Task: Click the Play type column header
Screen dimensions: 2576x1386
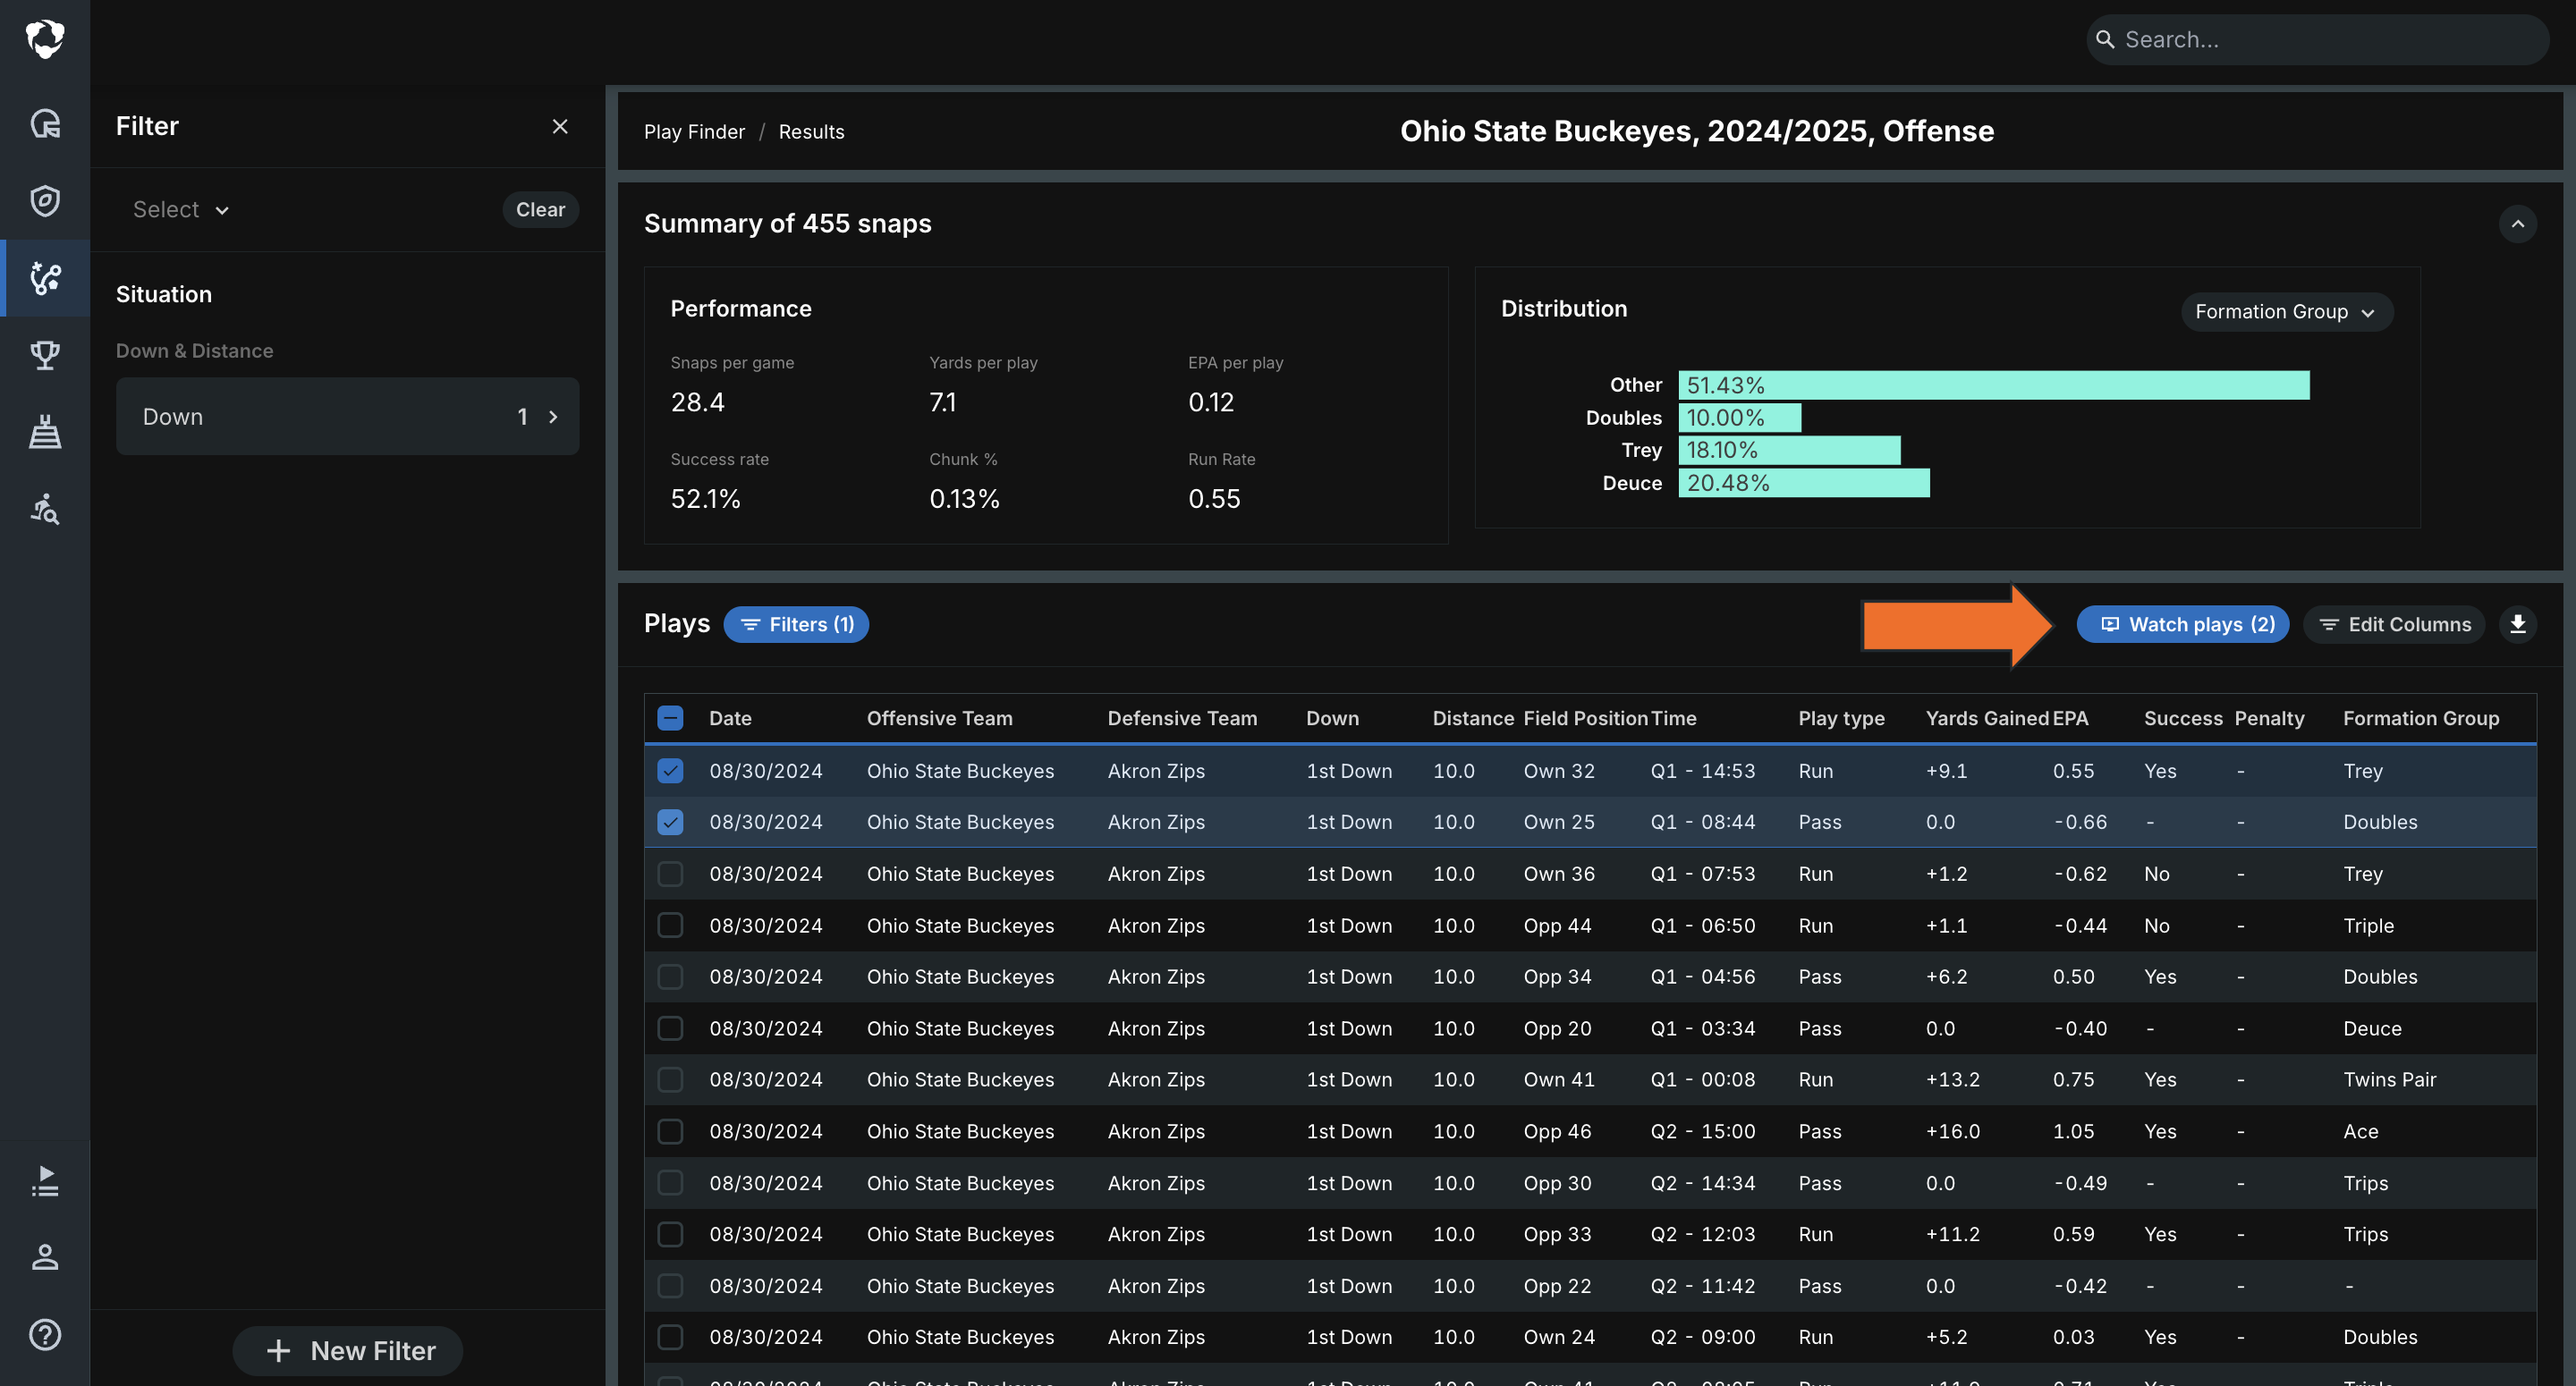Action: click(x=1841, y=718)
